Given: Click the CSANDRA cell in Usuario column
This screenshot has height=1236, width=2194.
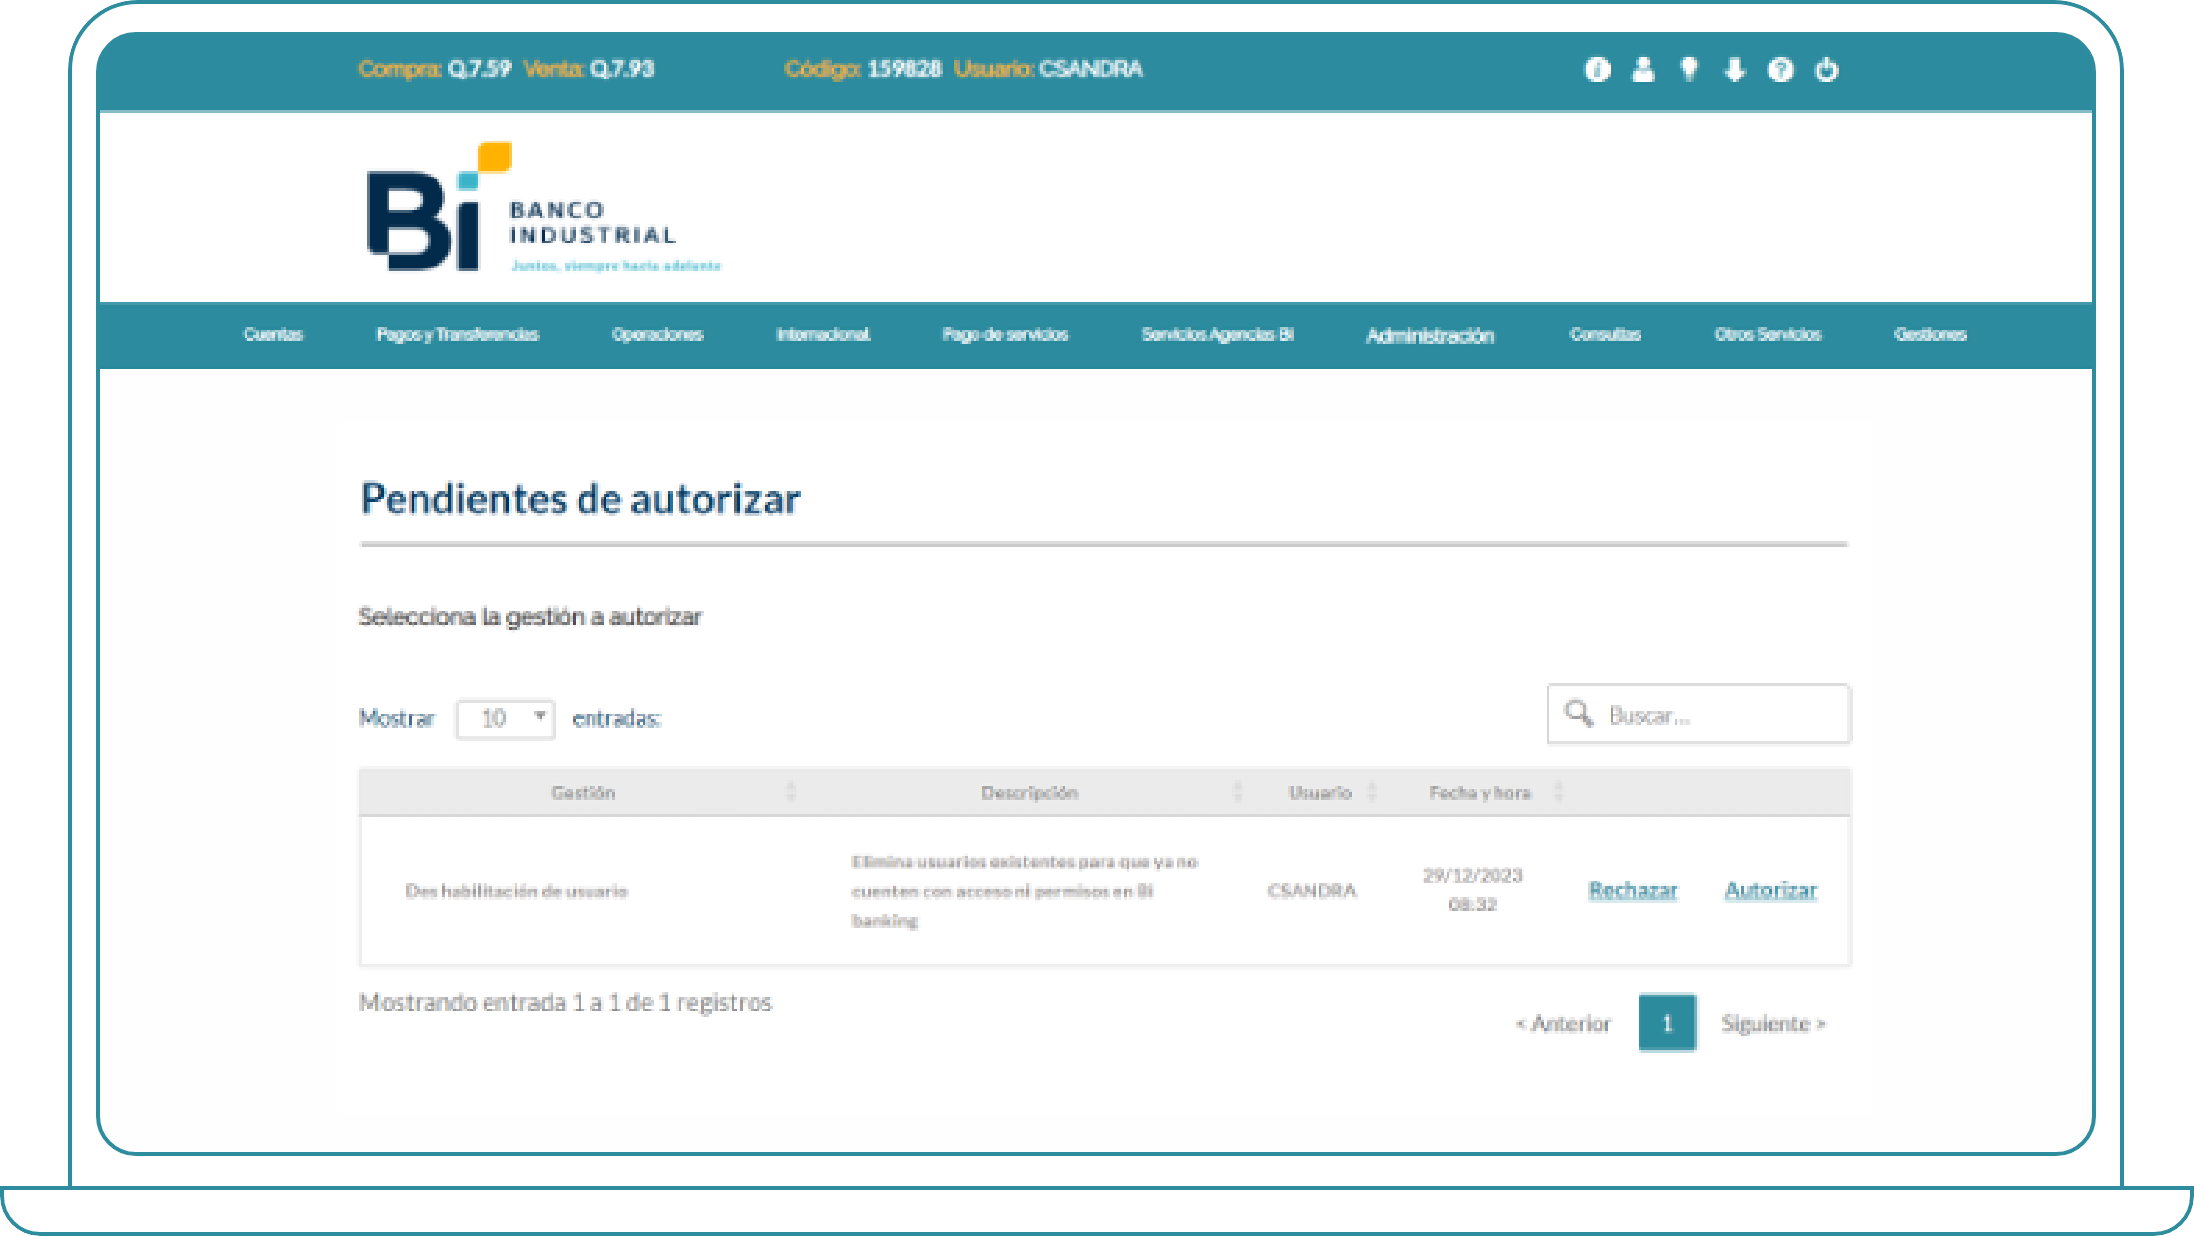Looking at the screenshot, I should [x=1312, y=890].
